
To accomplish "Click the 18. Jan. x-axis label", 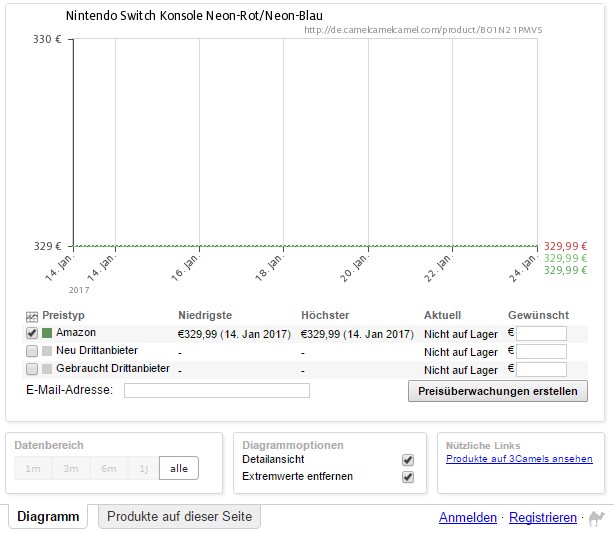I will pyautogui.click(x=269, y=268).
